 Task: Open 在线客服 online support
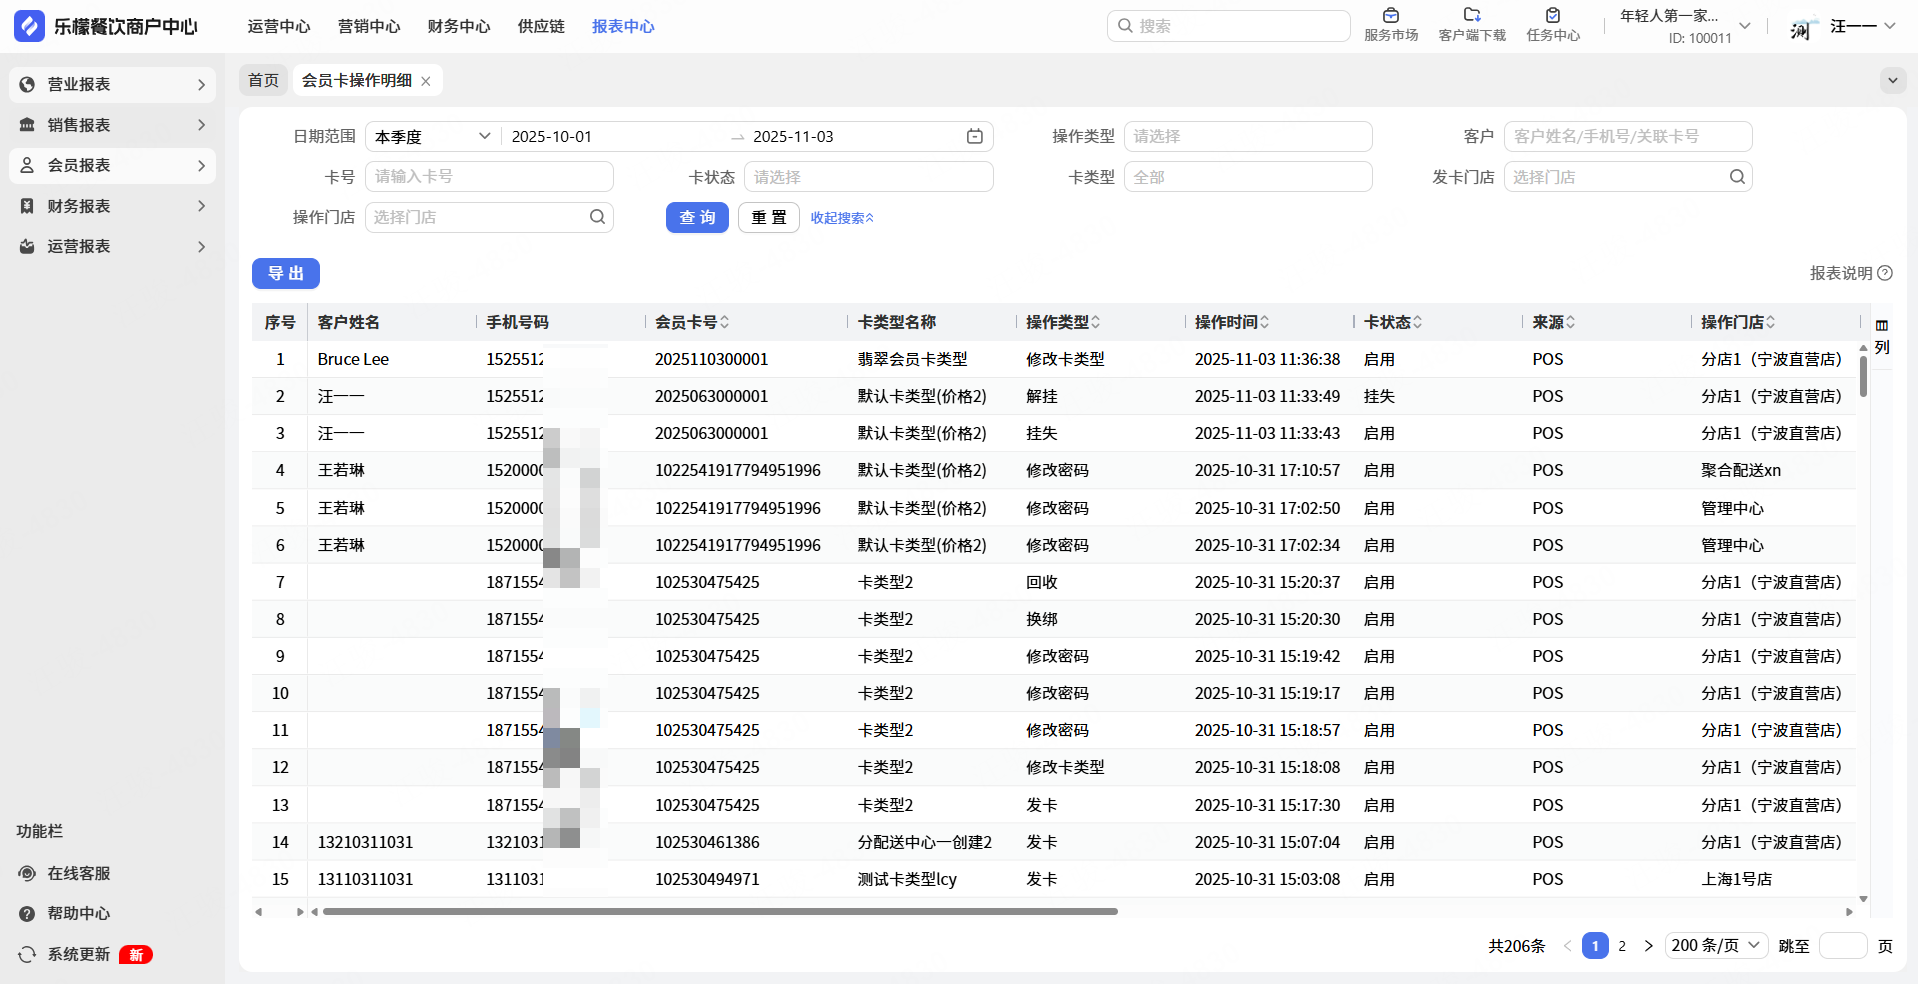[78, 873]
